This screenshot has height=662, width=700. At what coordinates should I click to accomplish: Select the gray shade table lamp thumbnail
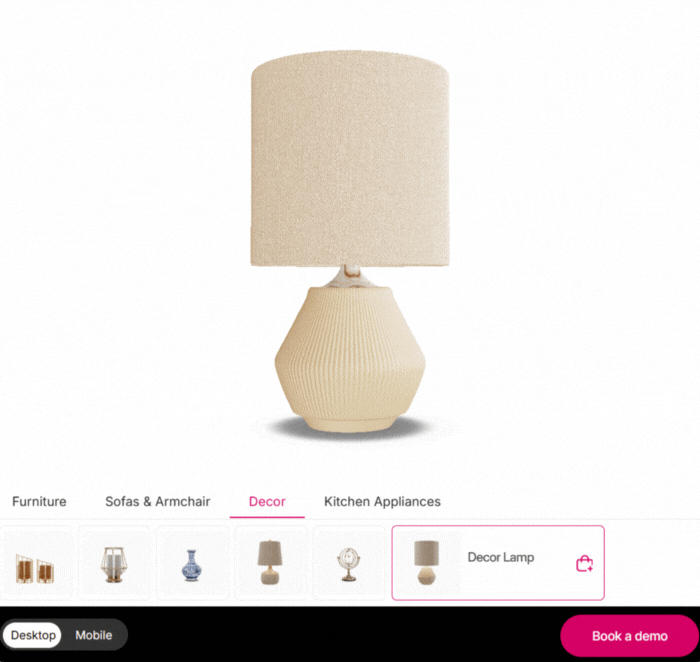pyautogui.click(x=270, y=563)
